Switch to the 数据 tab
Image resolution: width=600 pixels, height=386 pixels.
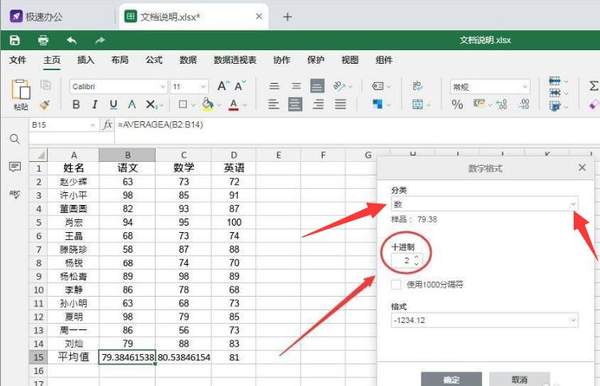pos(188,60)
